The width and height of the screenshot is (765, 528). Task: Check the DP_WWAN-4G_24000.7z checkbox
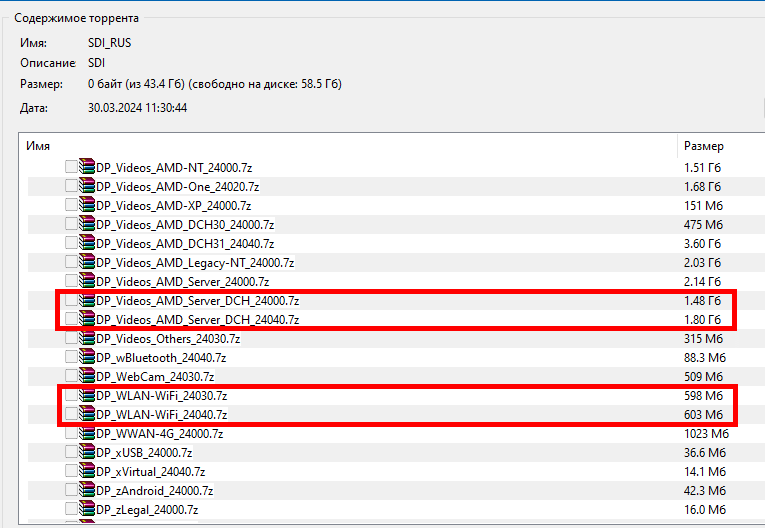71,433
